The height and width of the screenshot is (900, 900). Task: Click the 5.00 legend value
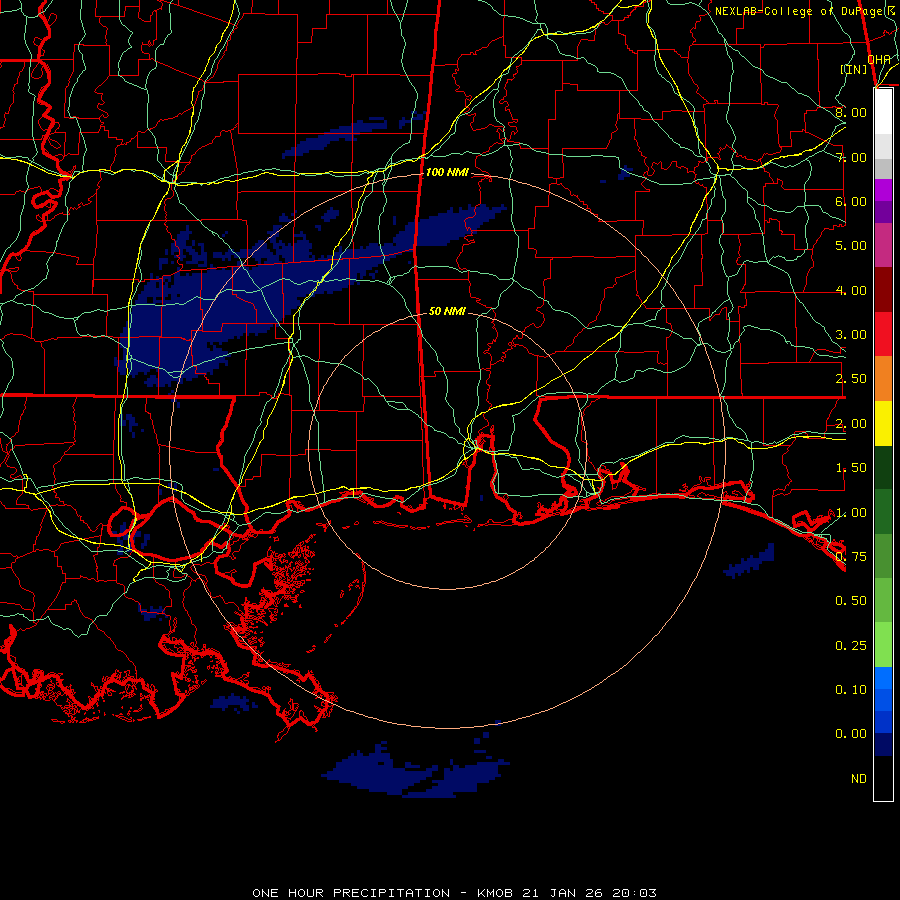(851, 246)
